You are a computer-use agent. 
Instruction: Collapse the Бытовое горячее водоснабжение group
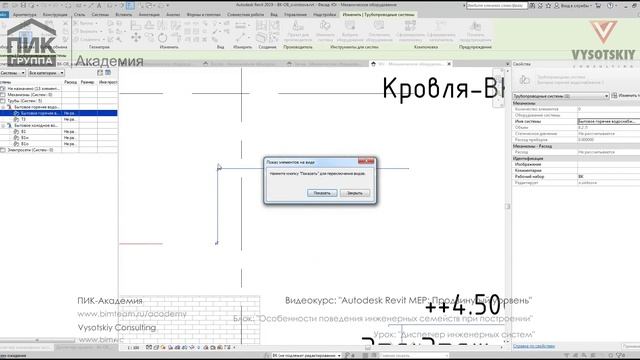point(3,107)
